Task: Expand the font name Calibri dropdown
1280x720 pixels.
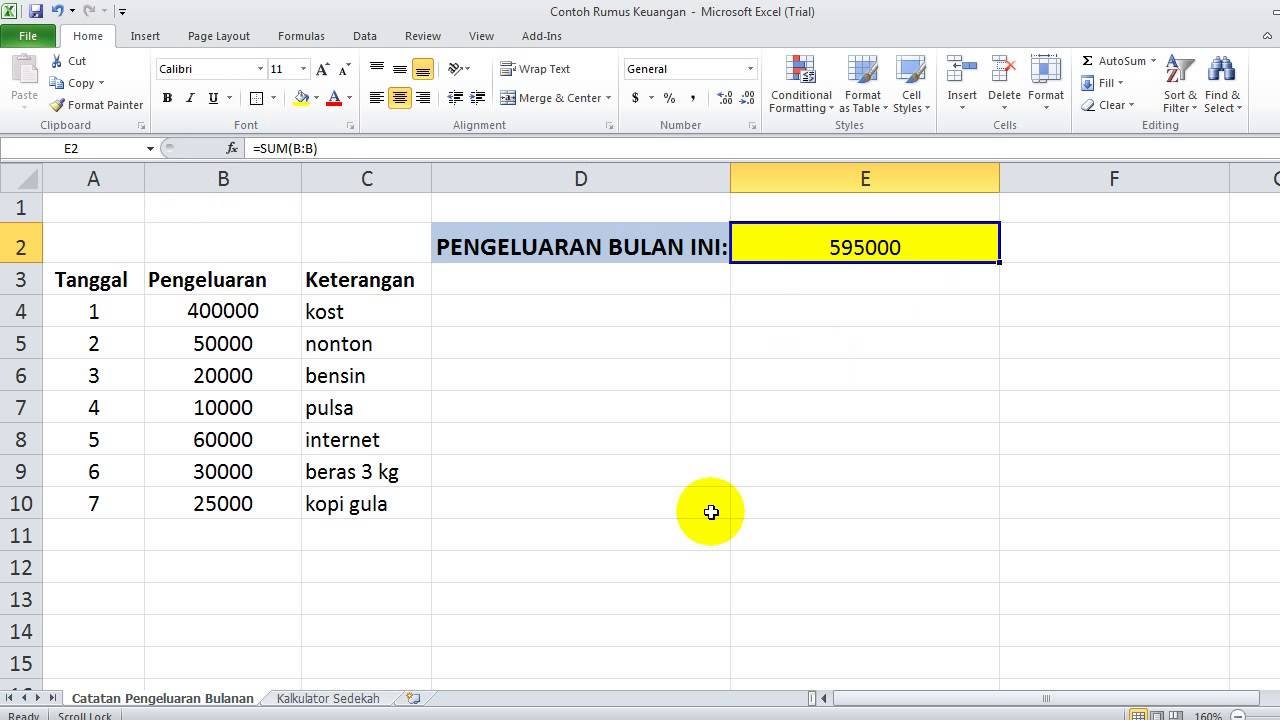Action: tap(260, 69)
